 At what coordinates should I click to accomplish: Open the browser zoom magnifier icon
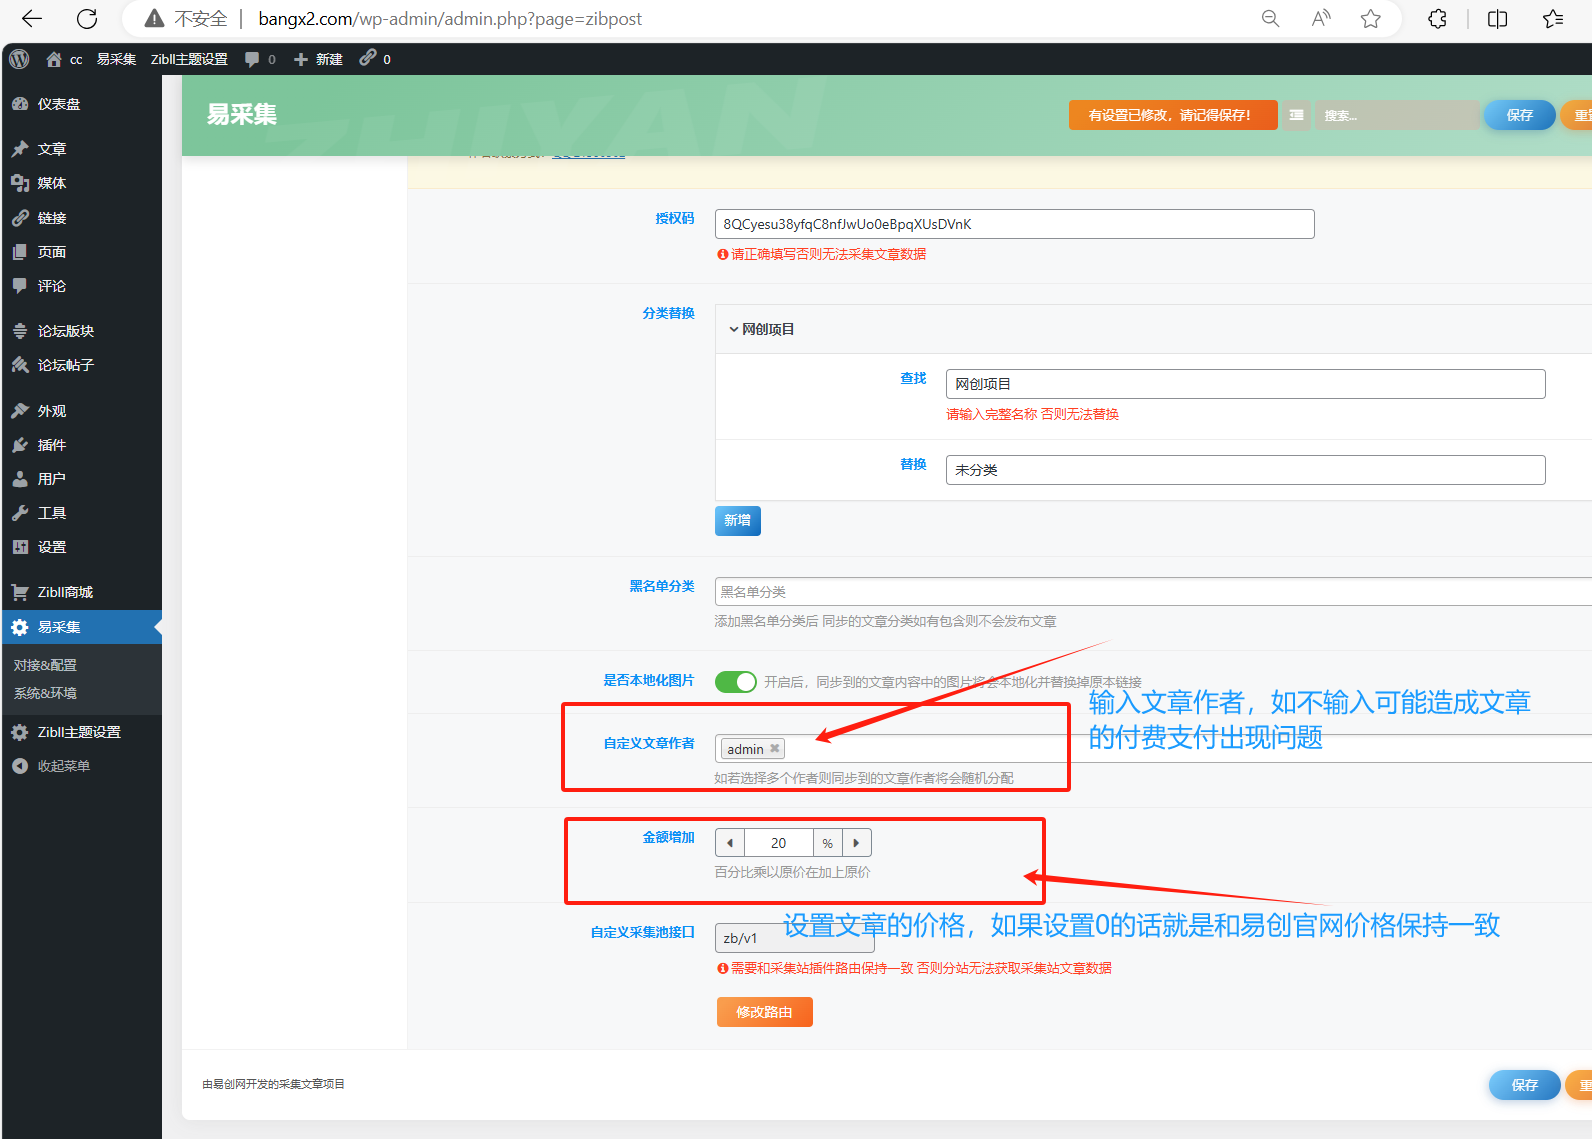pyautogui.click(x=1270, y=18)
